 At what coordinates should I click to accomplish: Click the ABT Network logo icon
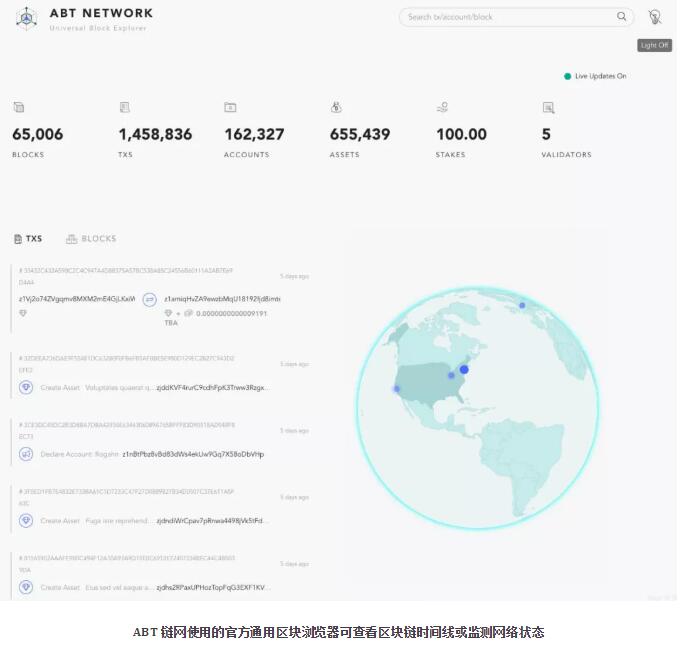coord(26,19)
